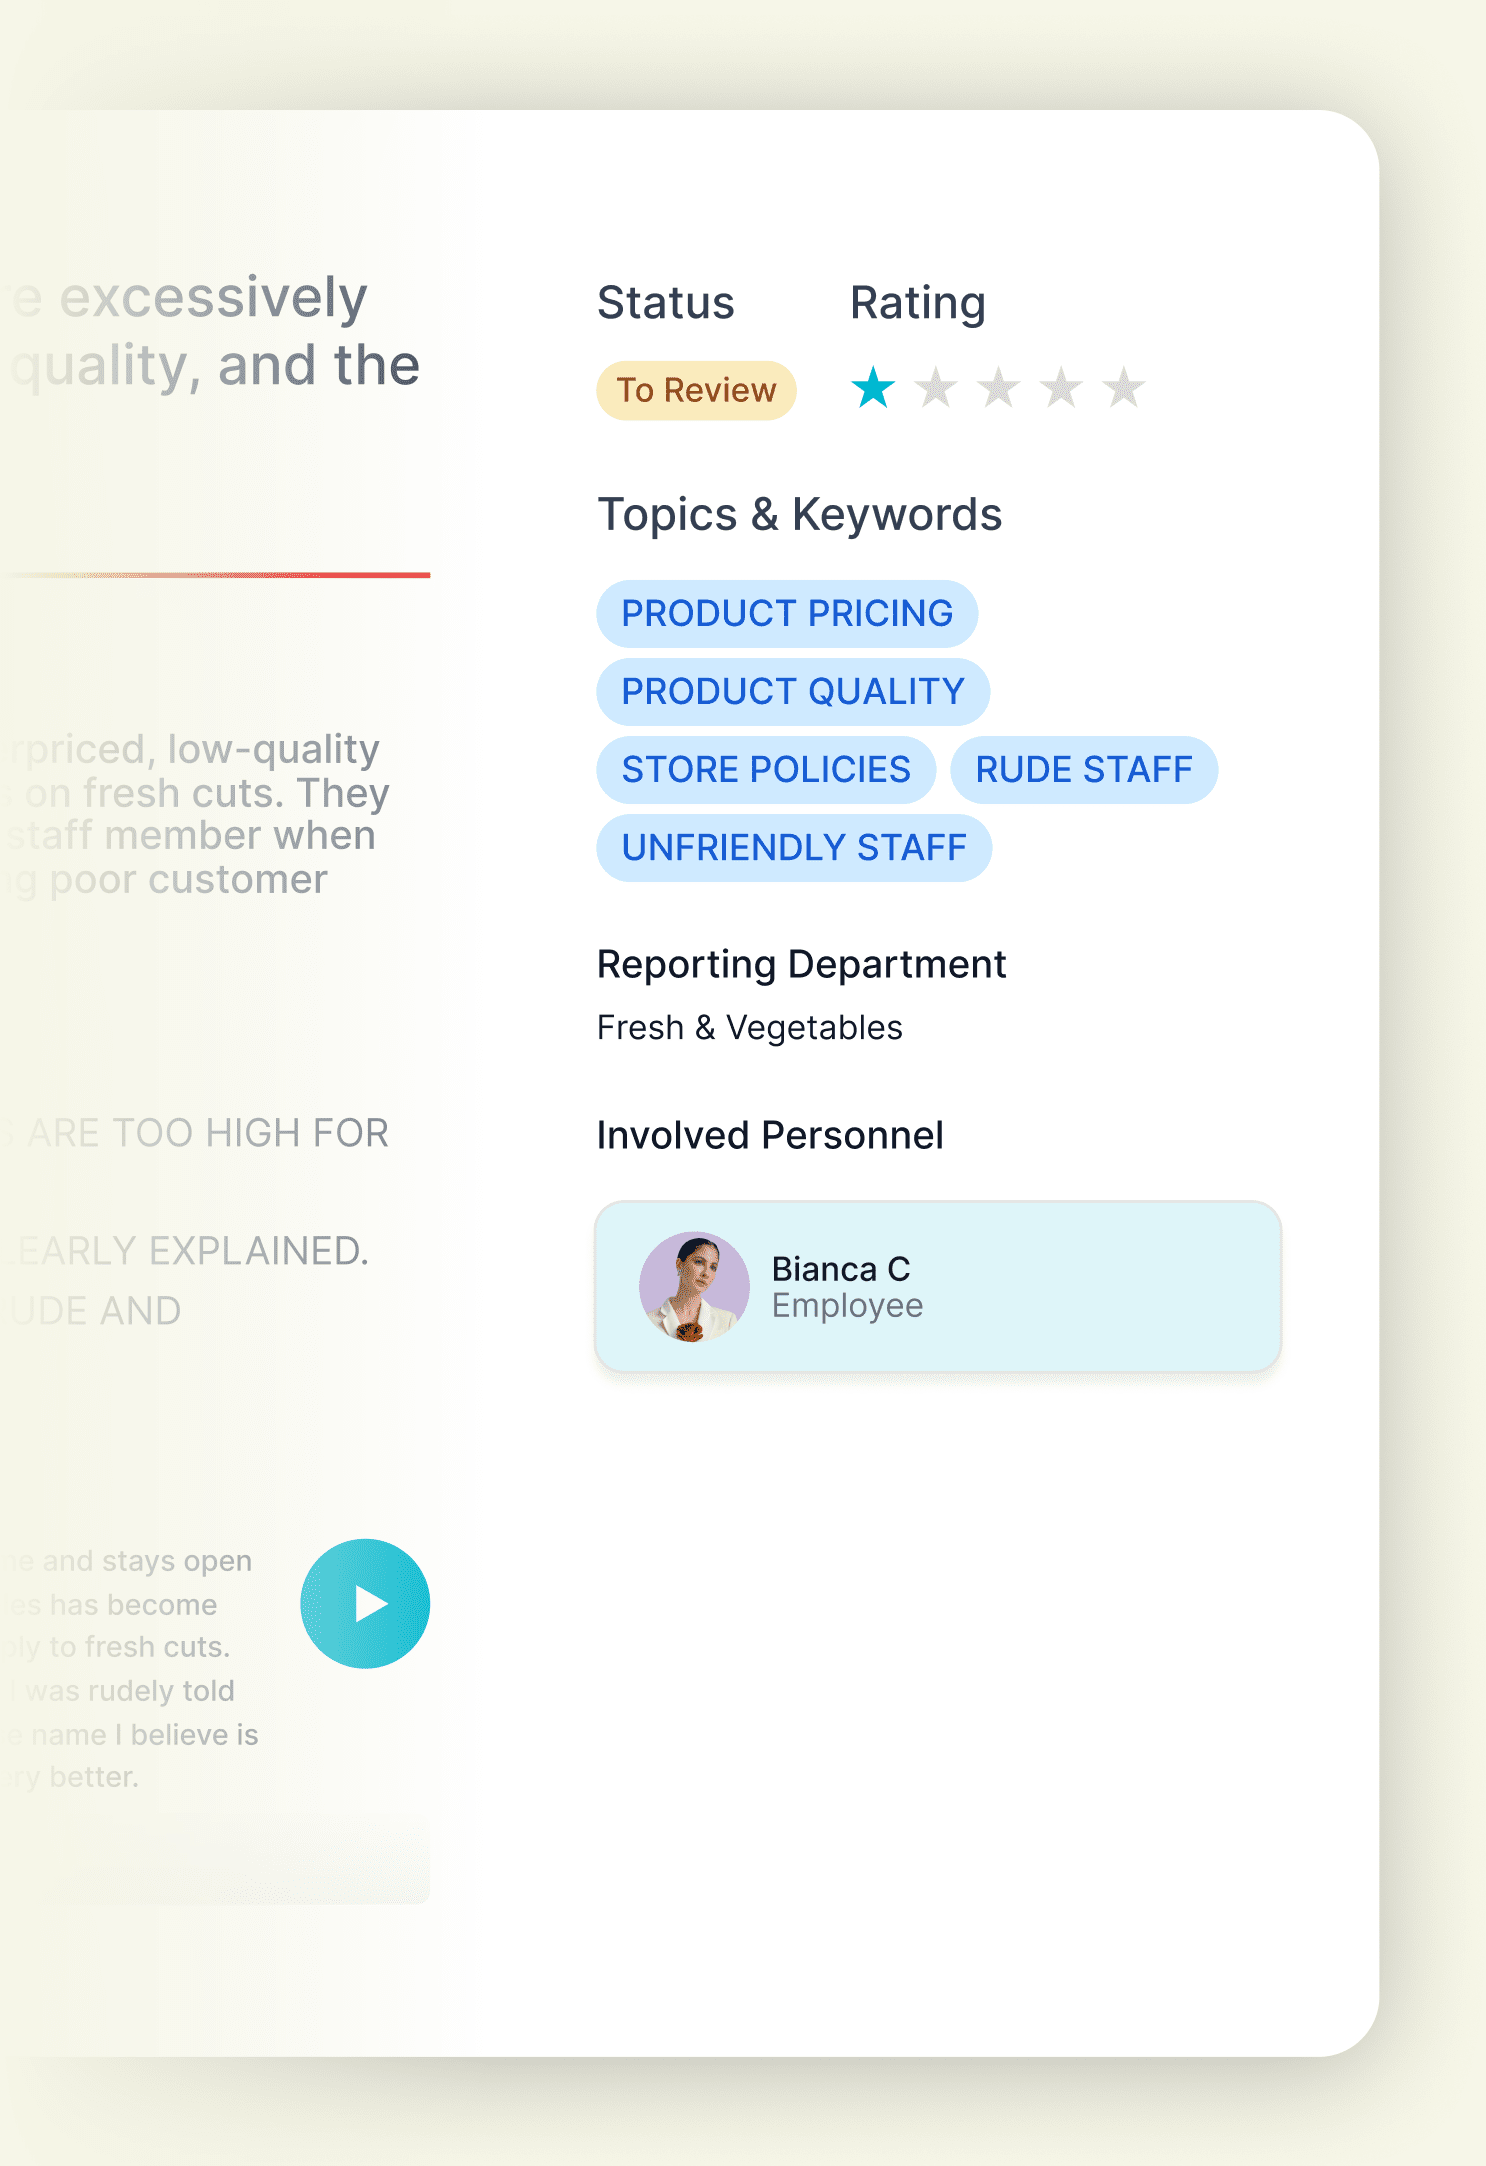Set rating to four stars
The image size is (1486, 2166).
(x=1061, y=388)
